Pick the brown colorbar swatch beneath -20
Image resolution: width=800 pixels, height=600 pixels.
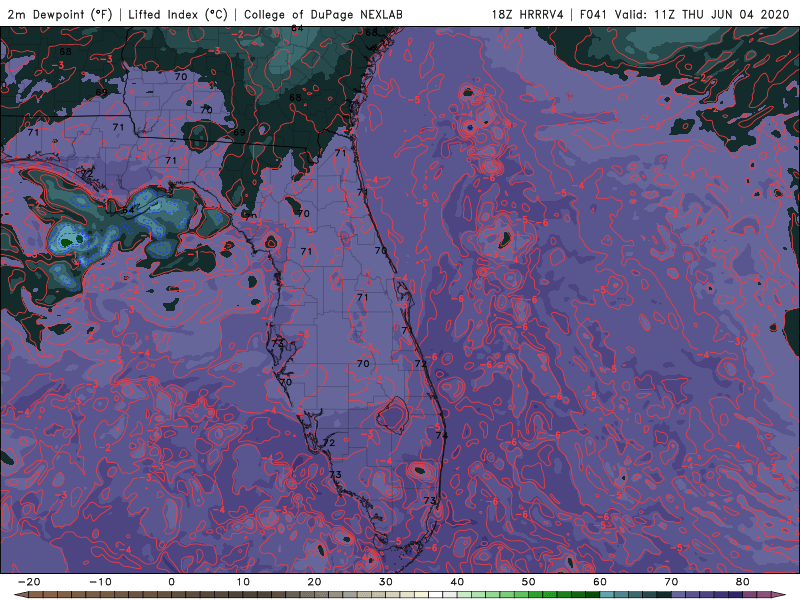tap(36, 596)
